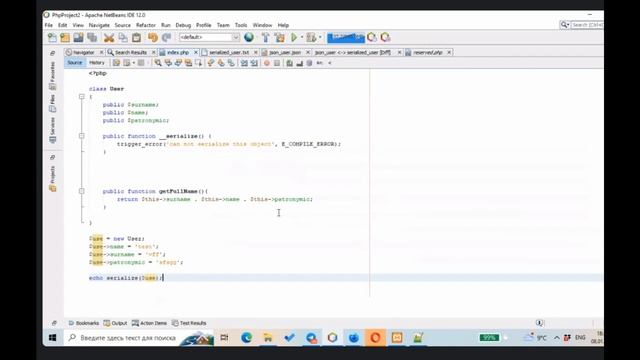The height and width of the screenshot is (360, 640).
Task: Open the Windows Start menu
Action: [53, 338]
